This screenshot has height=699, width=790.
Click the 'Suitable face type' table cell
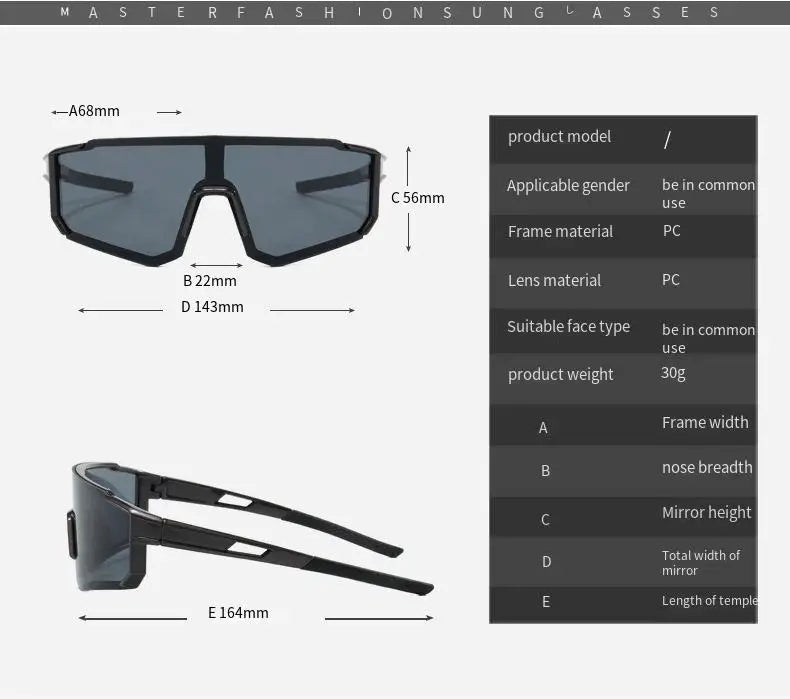click(x=568, y=327)
